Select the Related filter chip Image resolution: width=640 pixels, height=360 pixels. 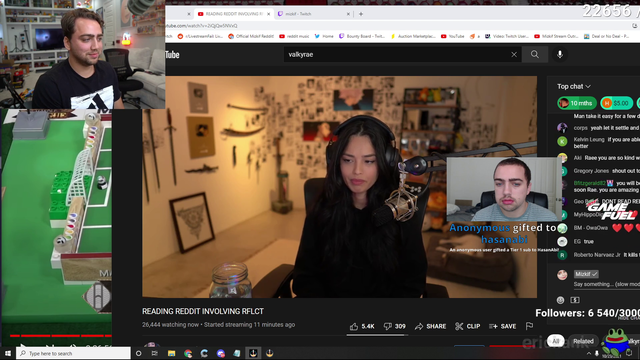pyautogui.click(x=583, y=341)
